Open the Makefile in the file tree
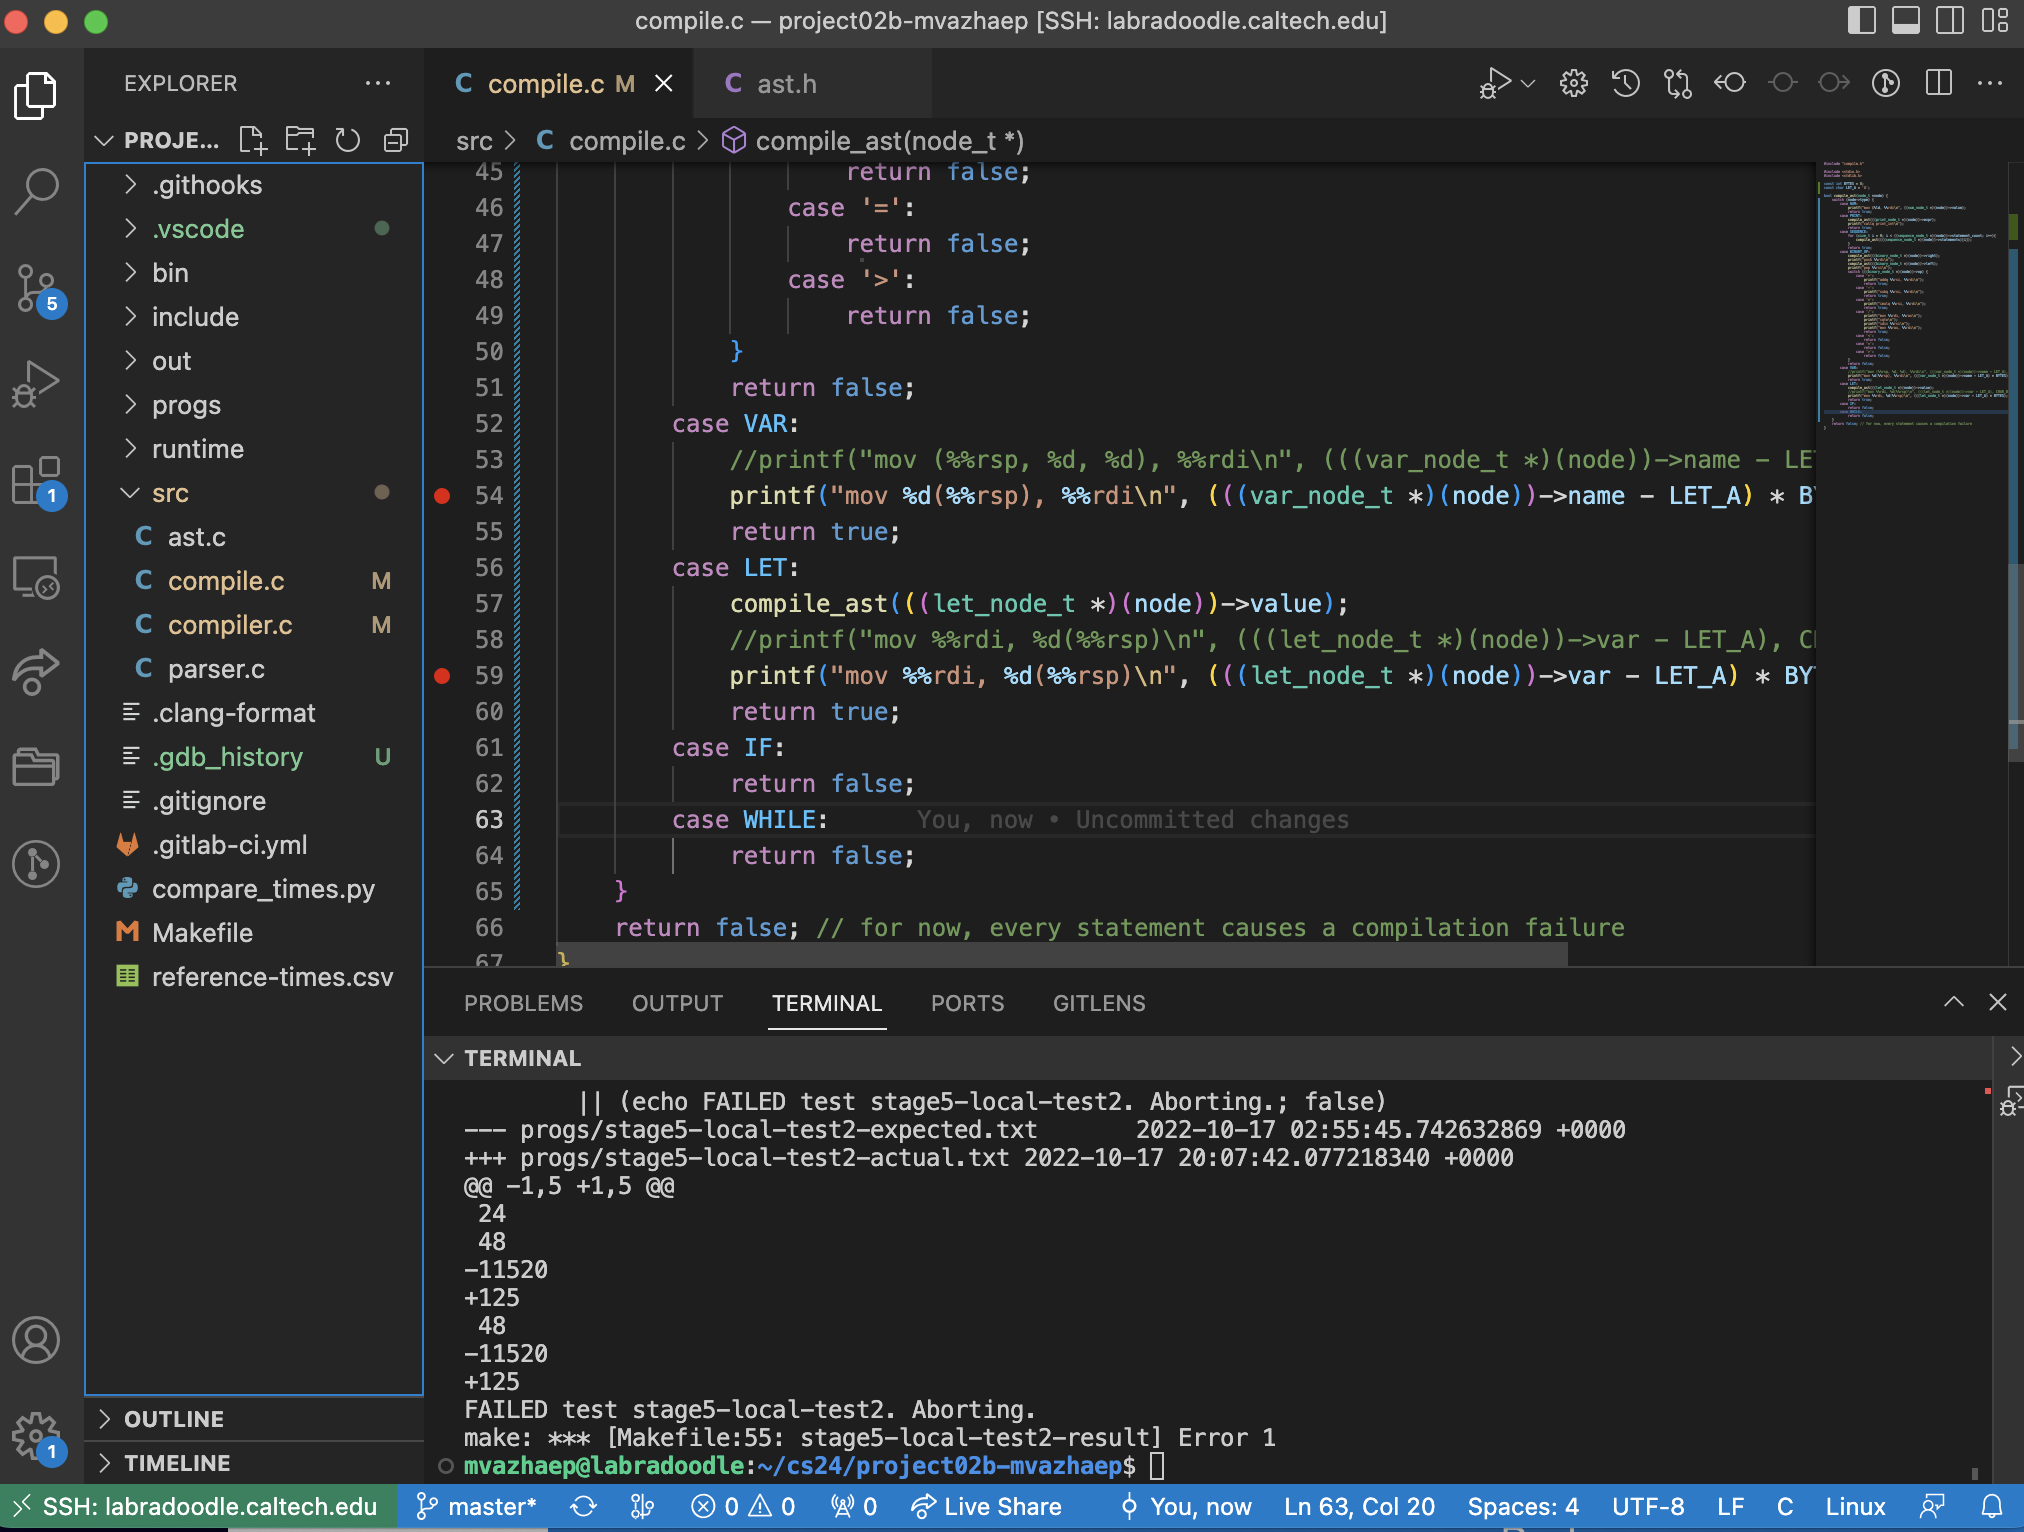The image size is (2024, 1532). (x=202, y=933)
